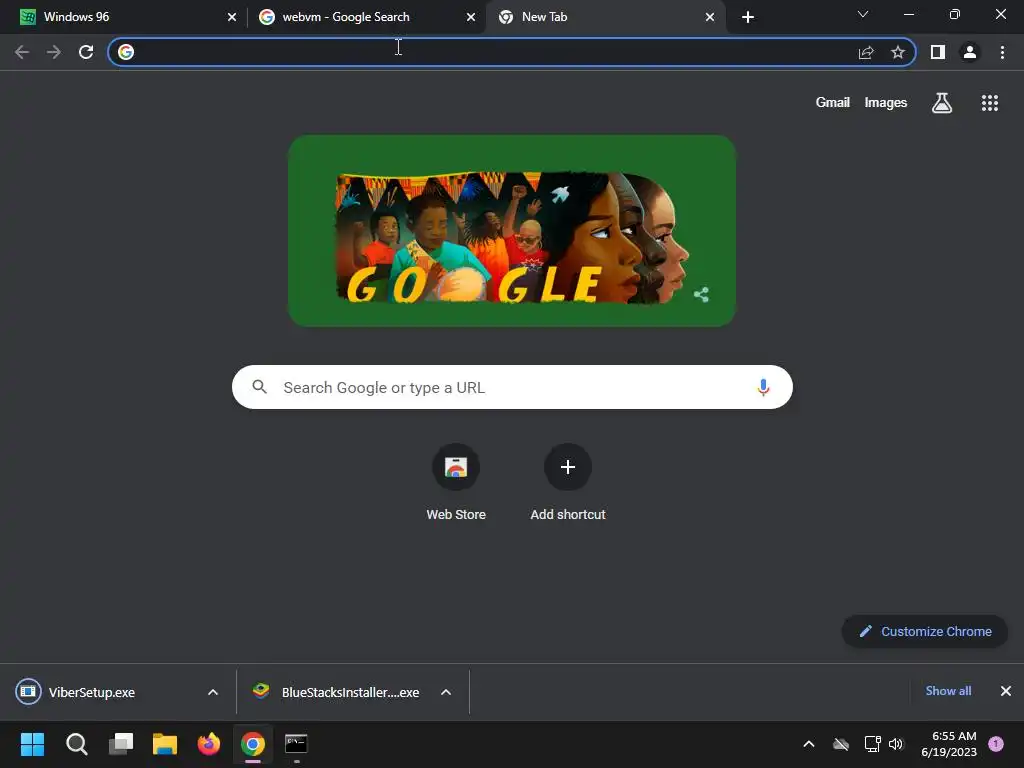
Task: Open the Chrome side panel
Action: coord(938,52)
